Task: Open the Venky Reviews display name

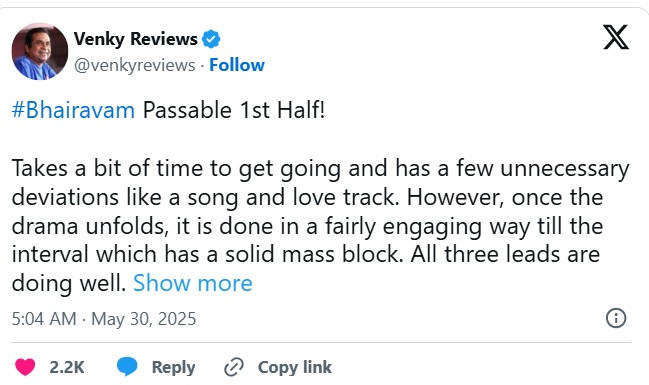Action: (136, 39)
